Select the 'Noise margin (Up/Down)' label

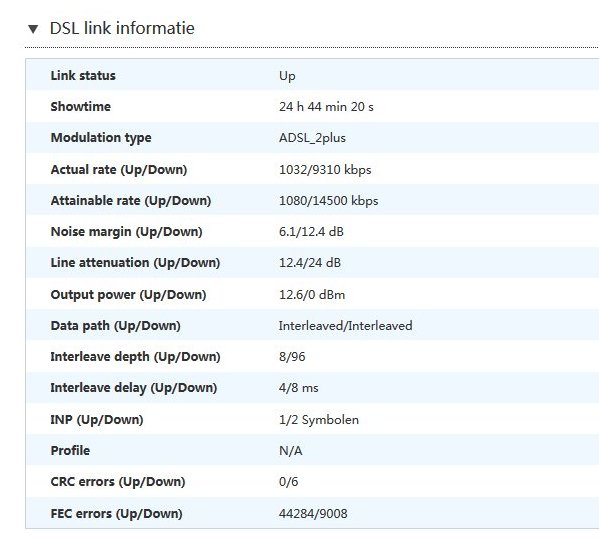click(x=126, y=232)
